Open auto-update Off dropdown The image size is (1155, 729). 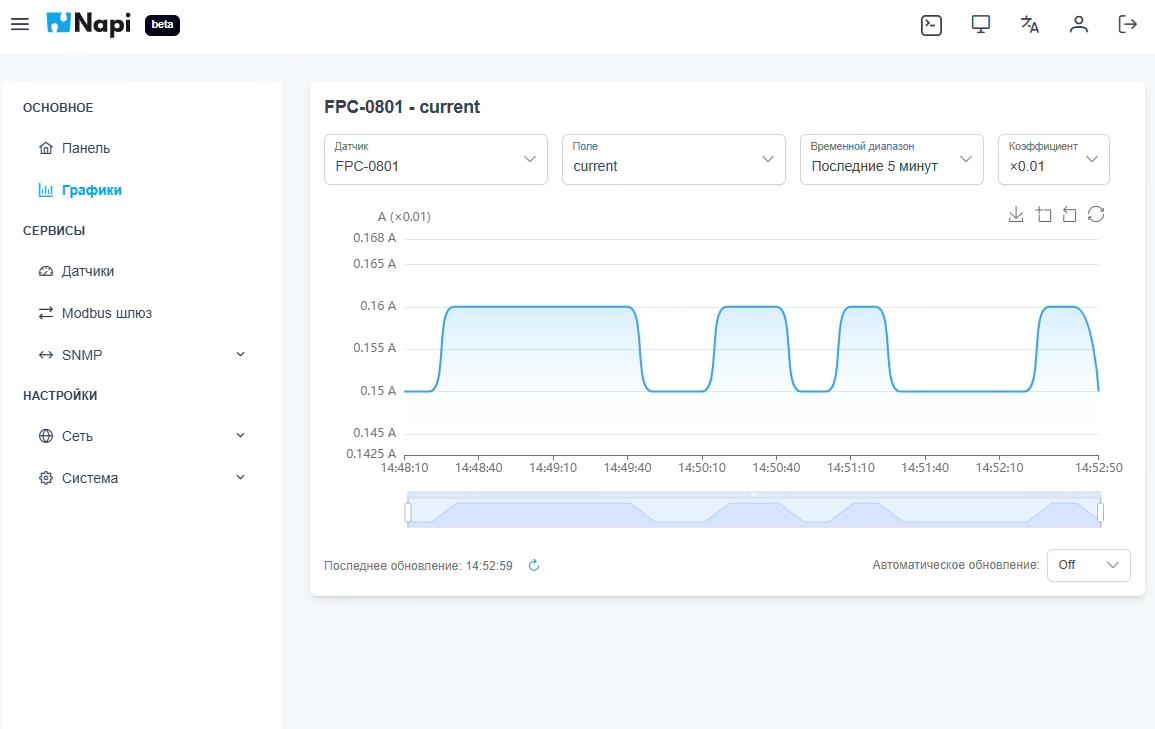click(x=1088, y=565)
